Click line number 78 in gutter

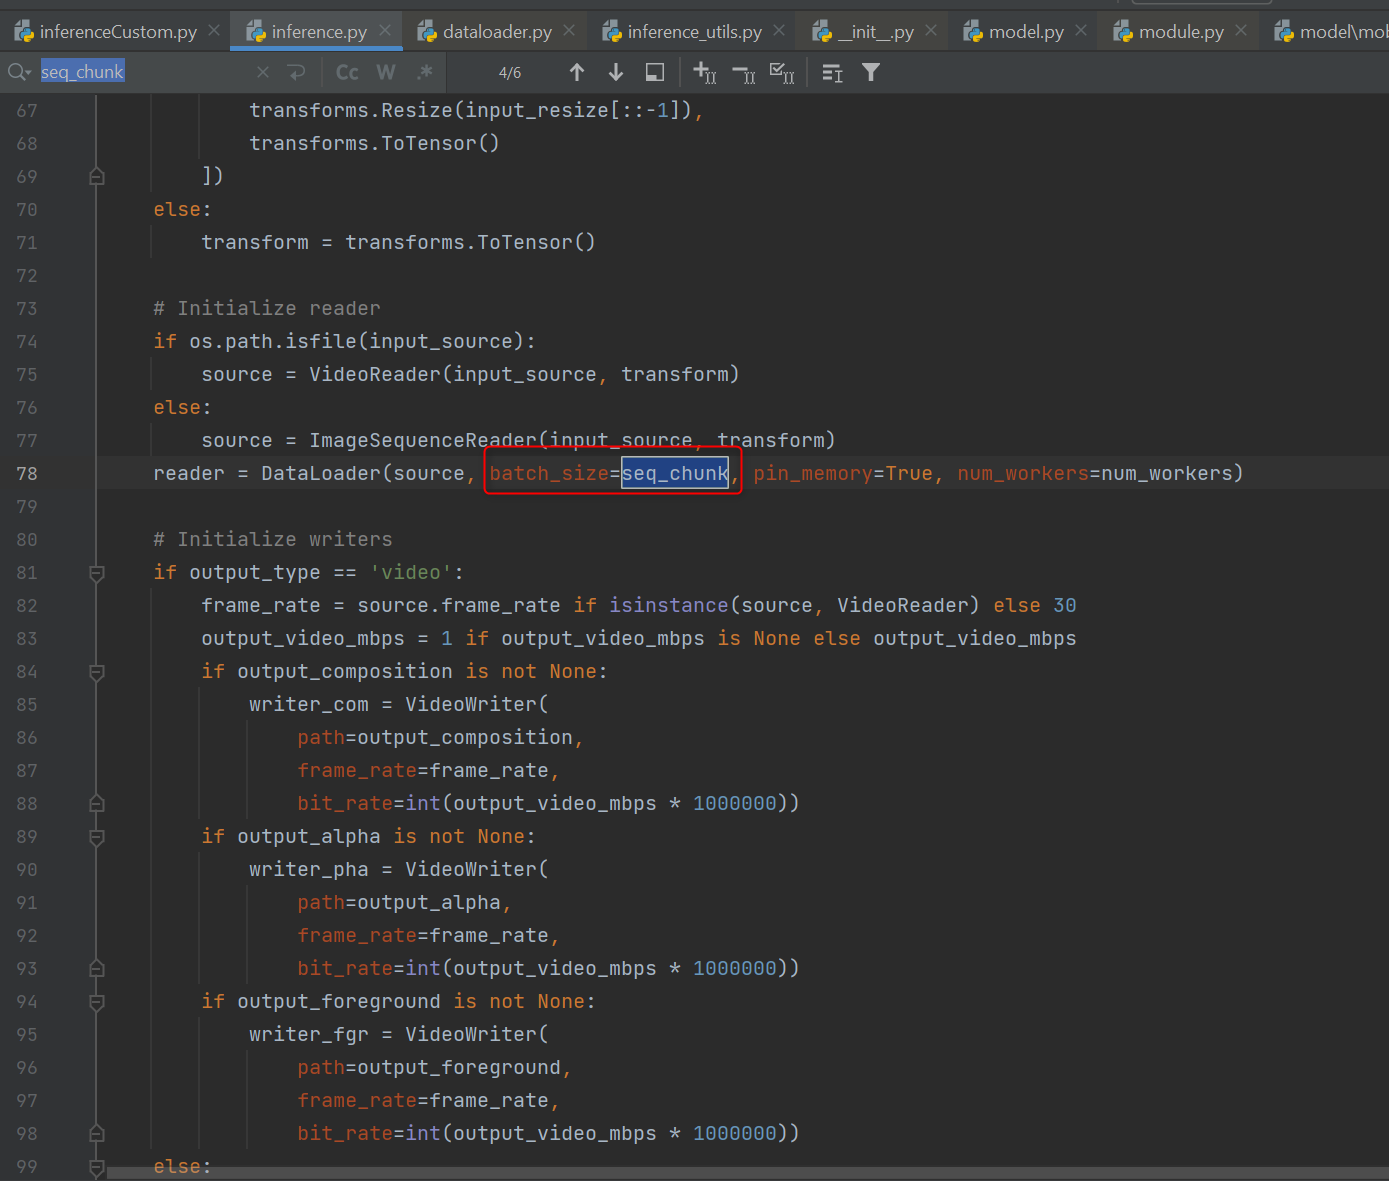coord(27,474)
